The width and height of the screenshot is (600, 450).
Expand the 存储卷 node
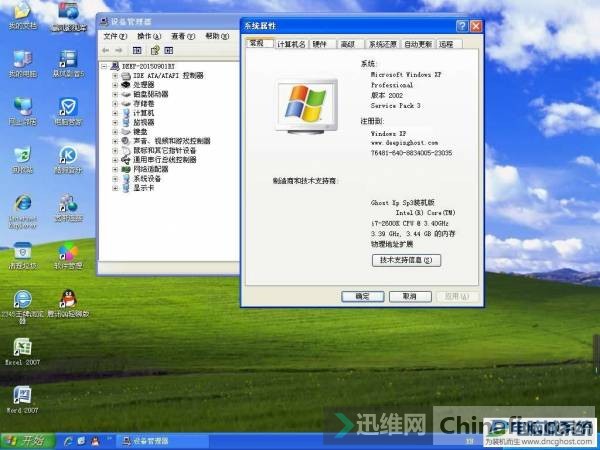pos(115,104)
